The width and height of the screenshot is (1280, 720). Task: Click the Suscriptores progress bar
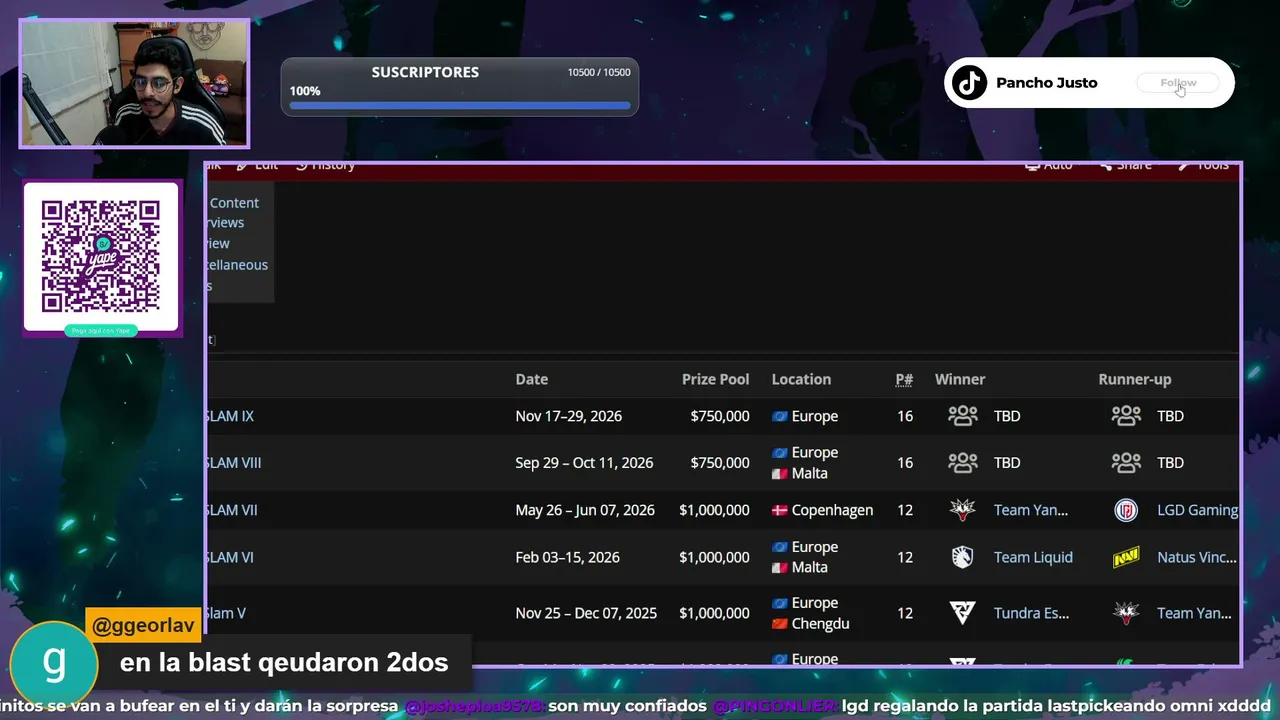tap(460, 105)
